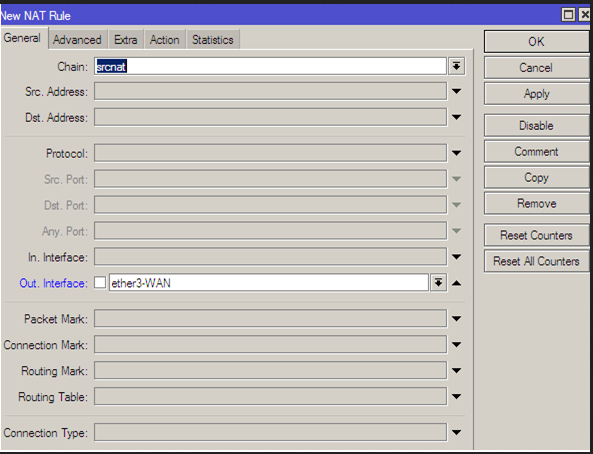
Task: Expand the Connection Type field
Action: (456, 432)
